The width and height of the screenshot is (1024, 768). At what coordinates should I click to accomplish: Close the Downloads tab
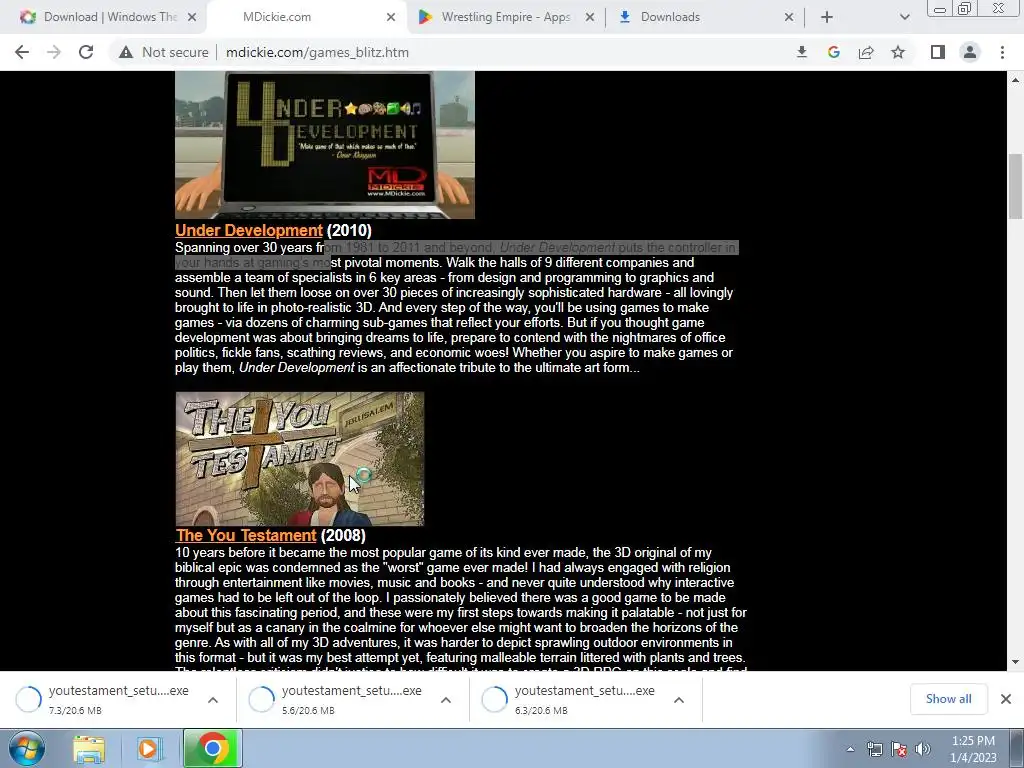(x=789, y=18)
